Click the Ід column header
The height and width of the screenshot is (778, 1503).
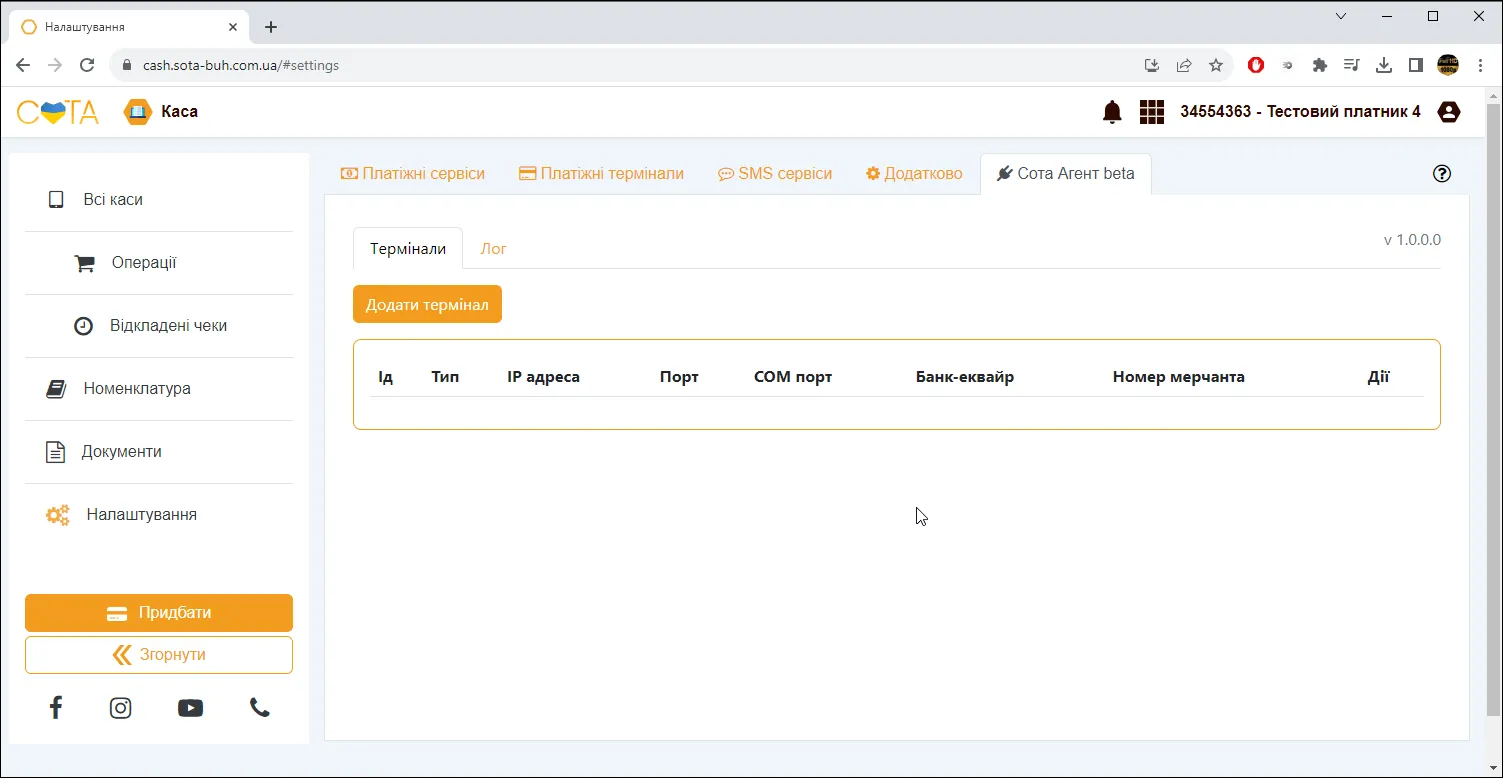tap(385, 377)
